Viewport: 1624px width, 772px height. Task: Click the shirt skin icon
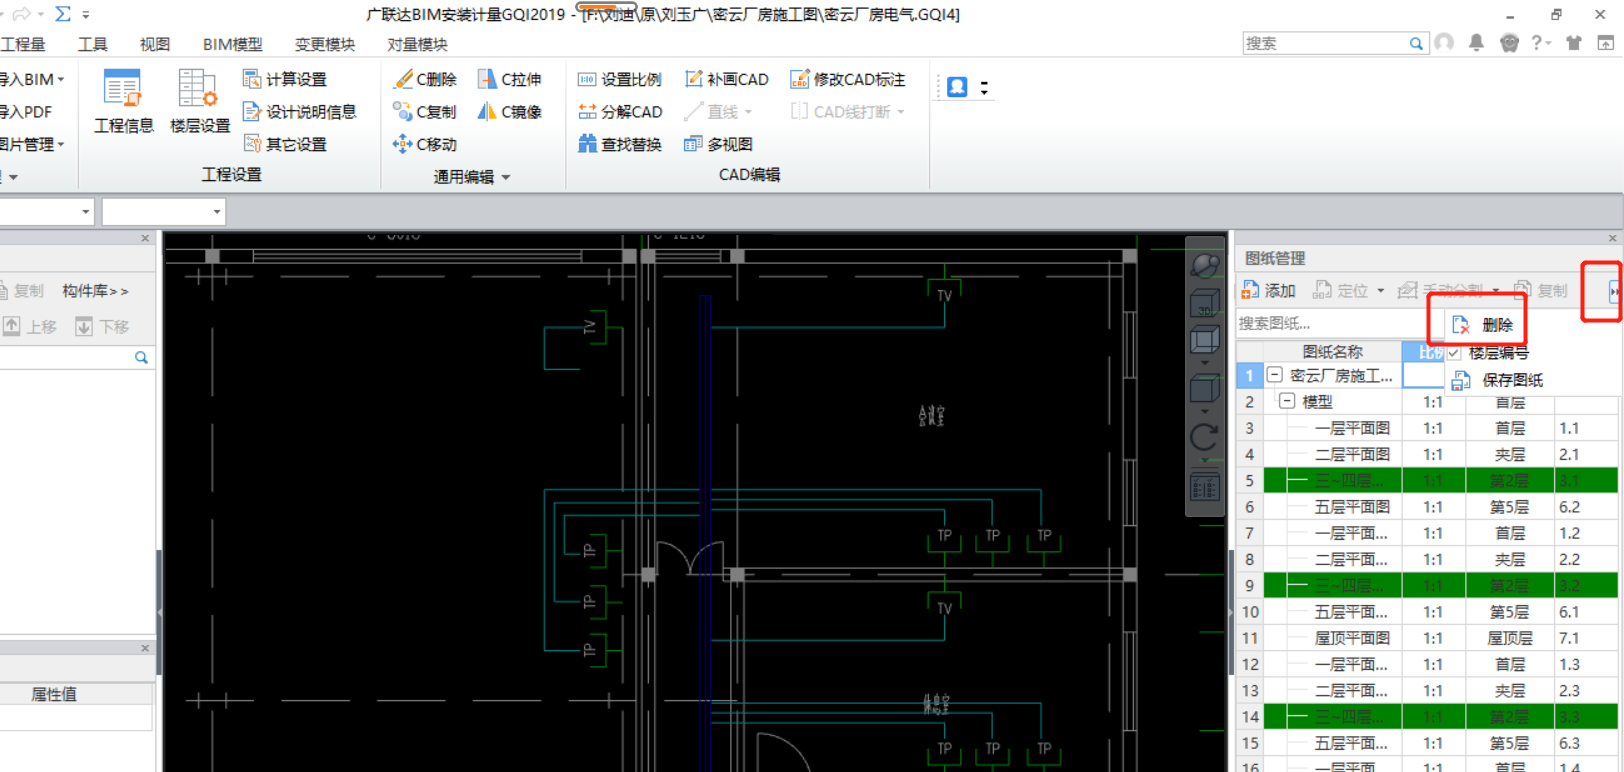coord(1574,43)
